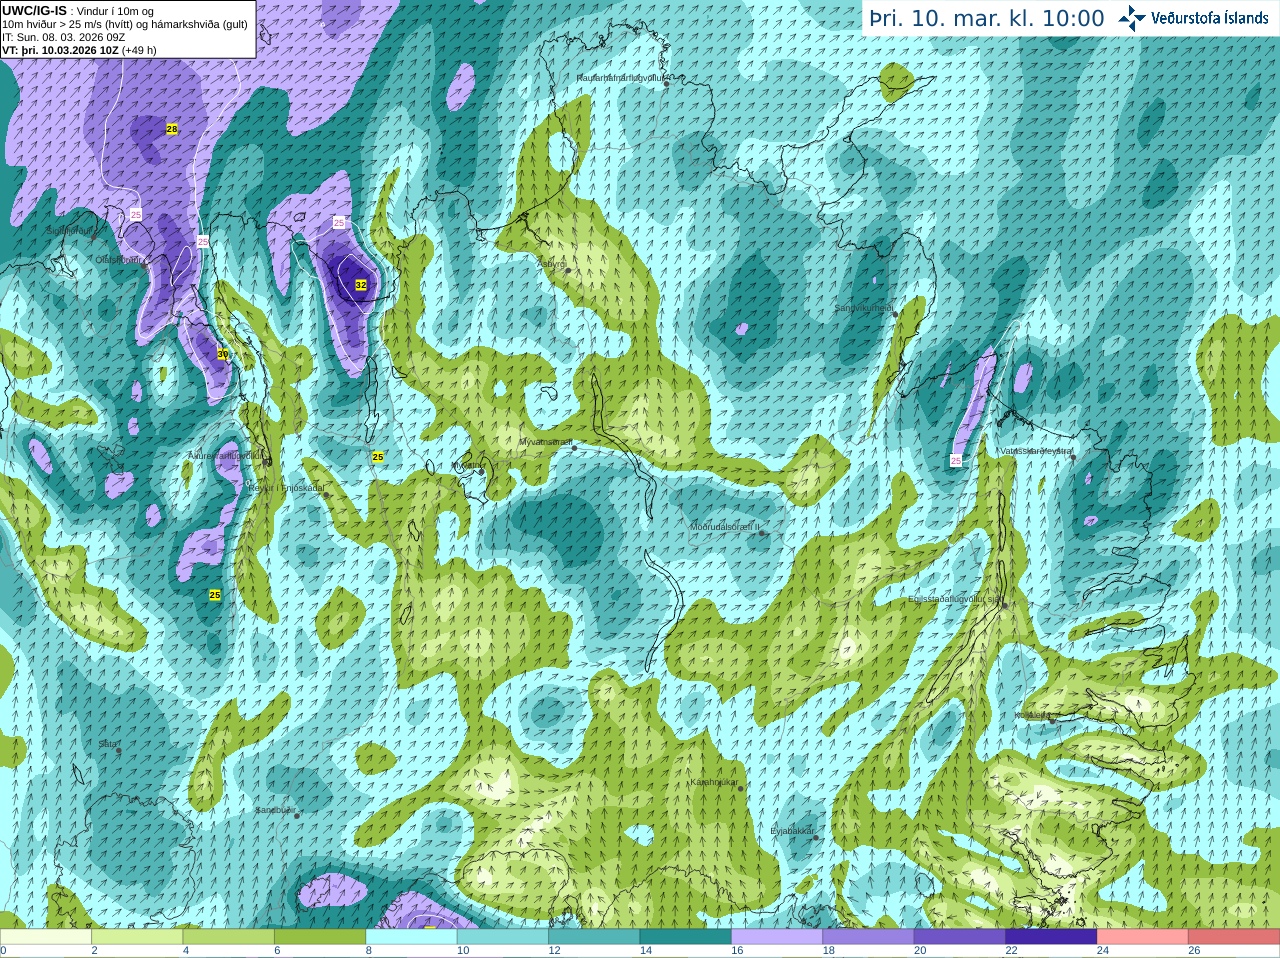Click the Veðurstofa Íslands name text

coord(1210,18)
